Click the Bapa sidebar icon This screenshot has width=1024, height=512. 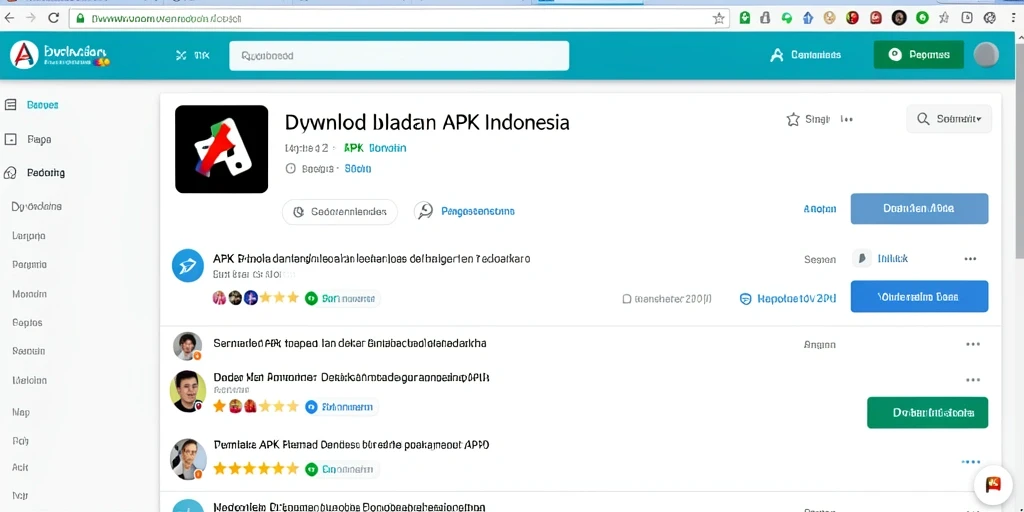tap(10, 139)
